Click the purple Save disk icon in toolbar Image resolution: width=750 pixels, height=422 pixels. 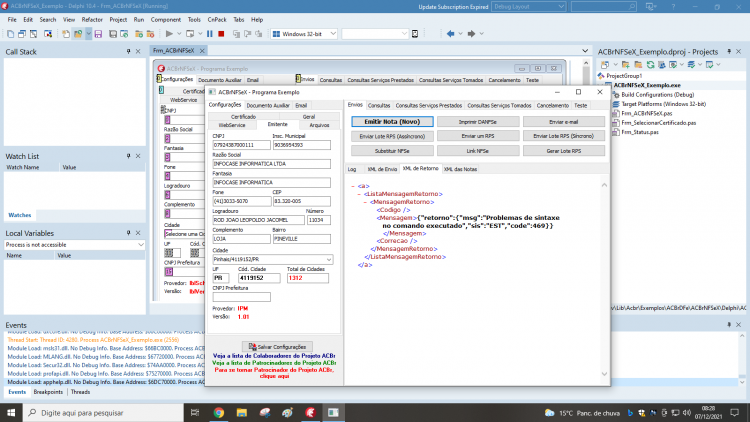click(x=98, y=34)
